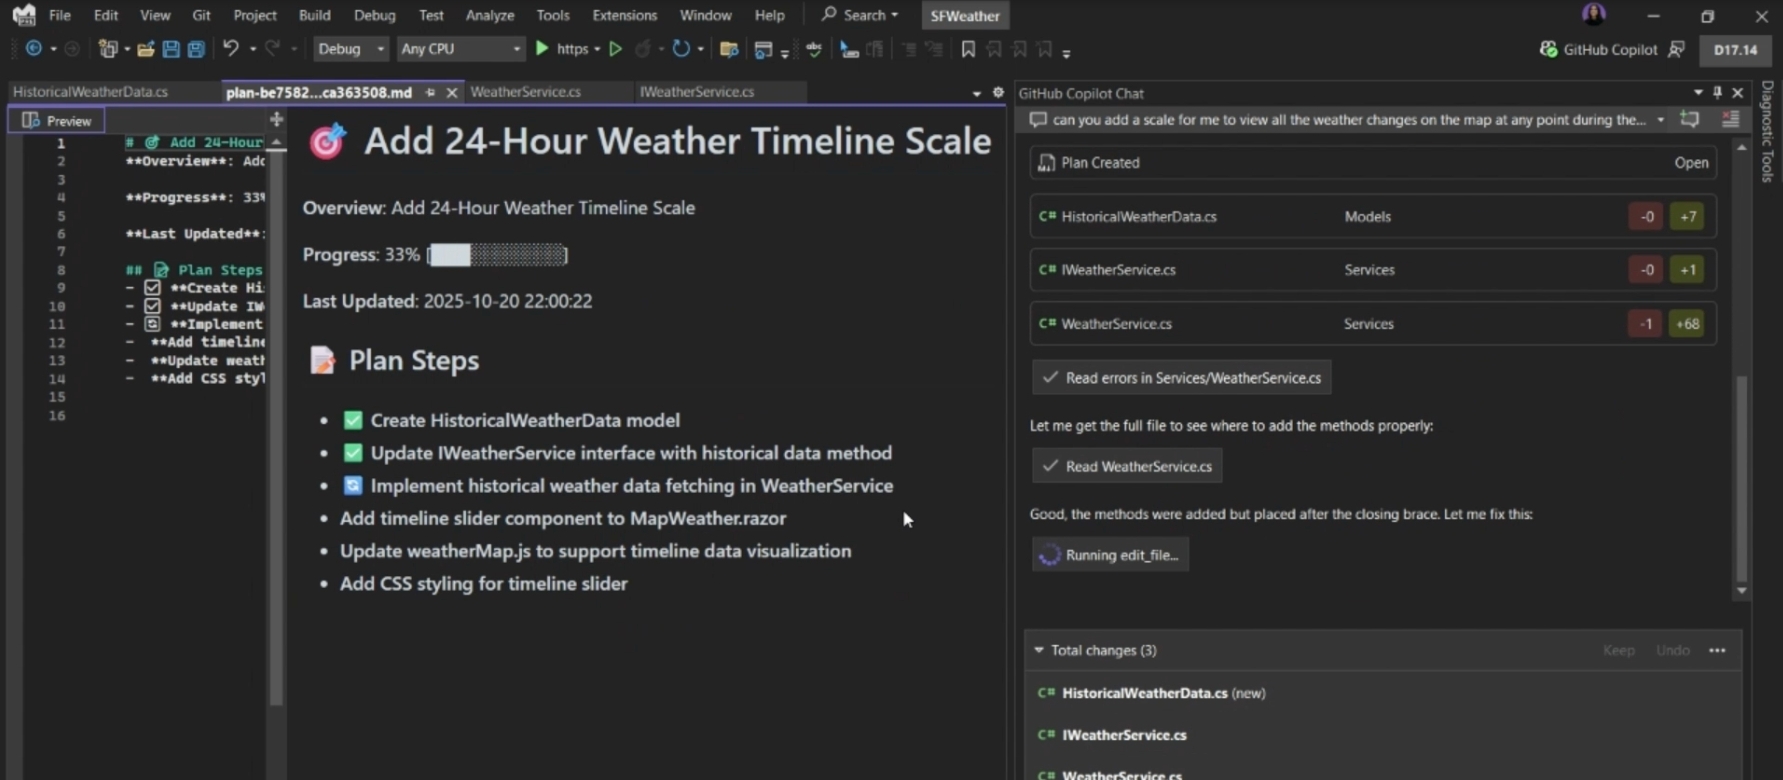The image size is (1783, 780).
Task: Click Open on the Plan Created card
Action: [1691, 162]
